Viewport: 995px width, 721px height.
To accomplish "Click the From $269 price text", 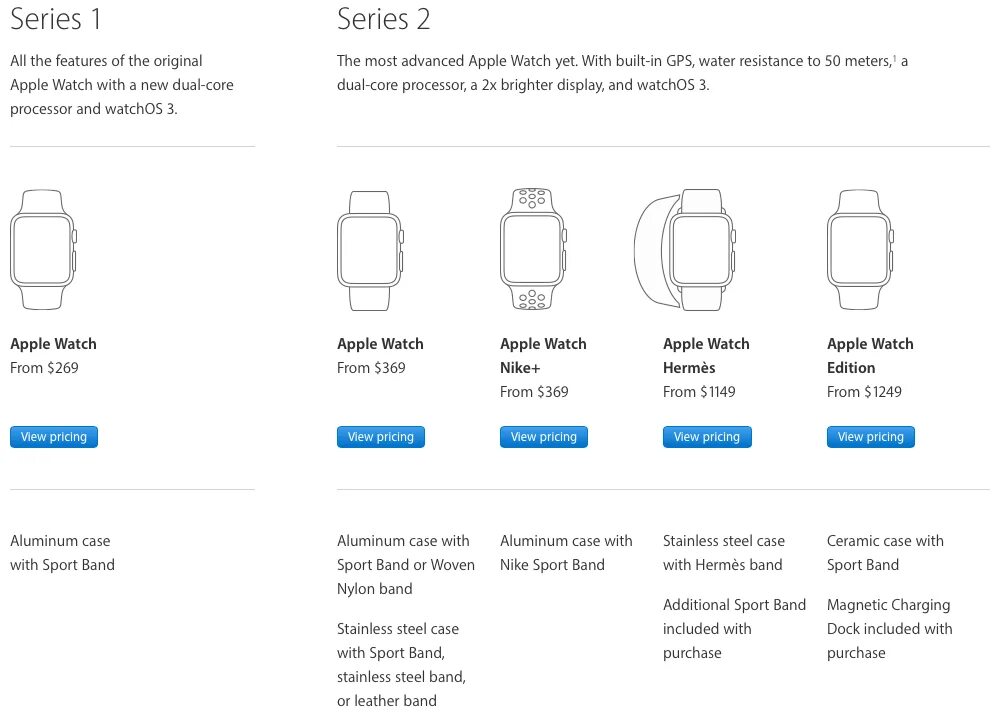I will pos(44,368).
